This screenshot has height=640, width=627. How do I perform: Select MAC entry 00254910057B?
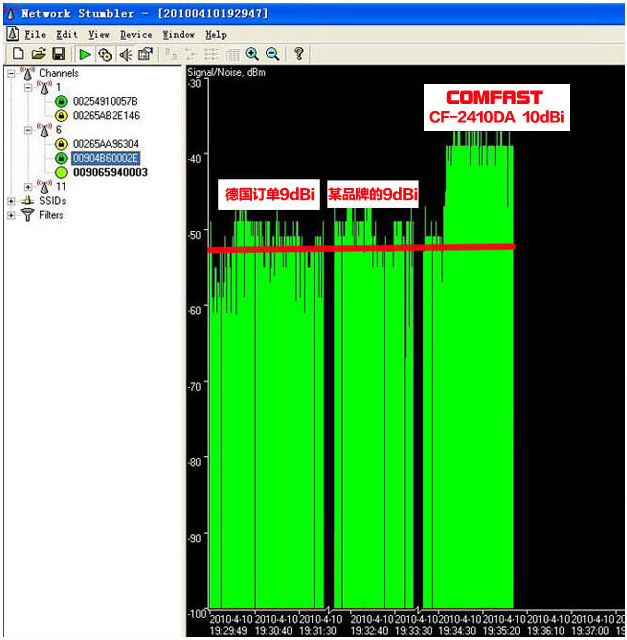(x=105, y=101)
